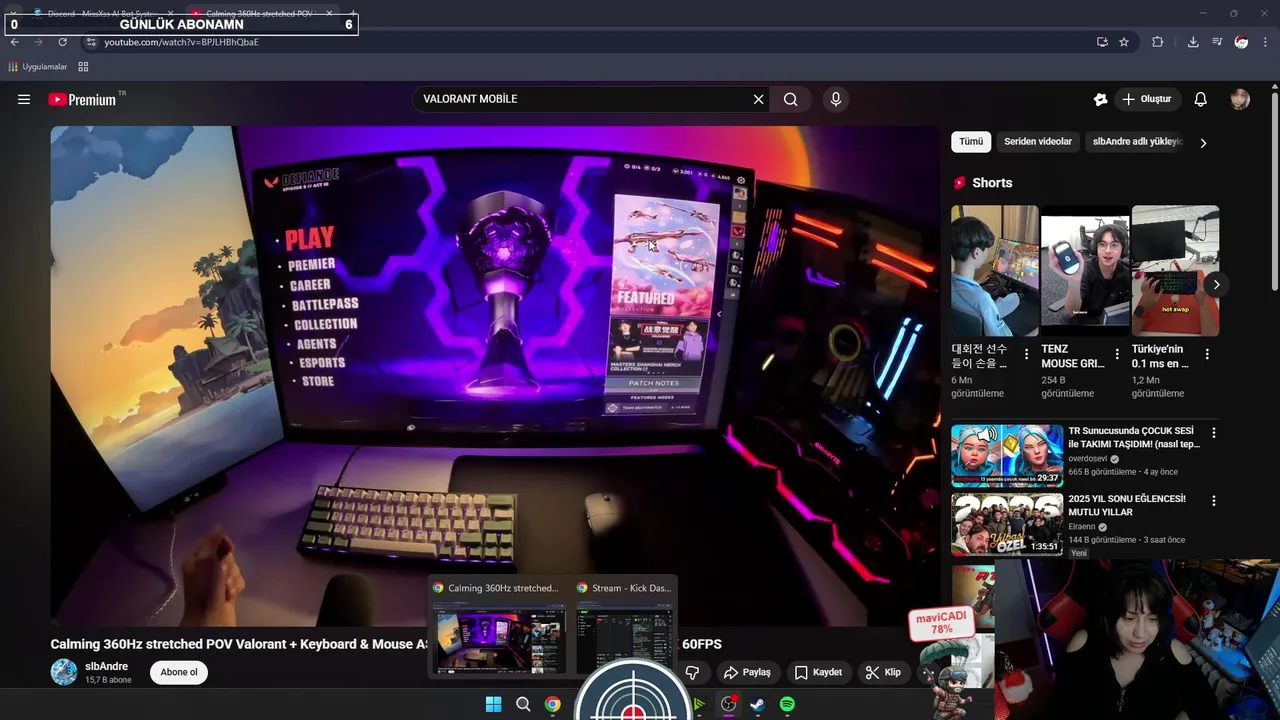Select the Tümü filter chip

point(971,142)
